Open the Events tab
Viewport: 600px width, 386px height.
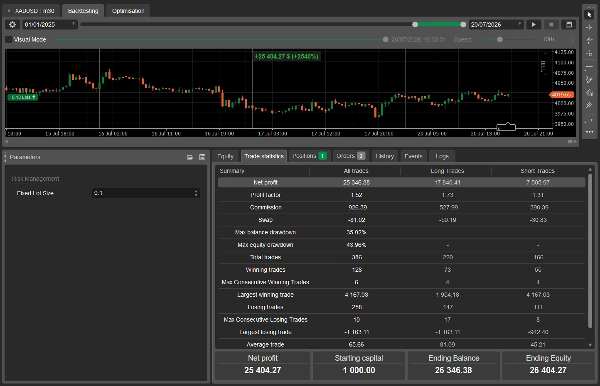tap(413, 156)
